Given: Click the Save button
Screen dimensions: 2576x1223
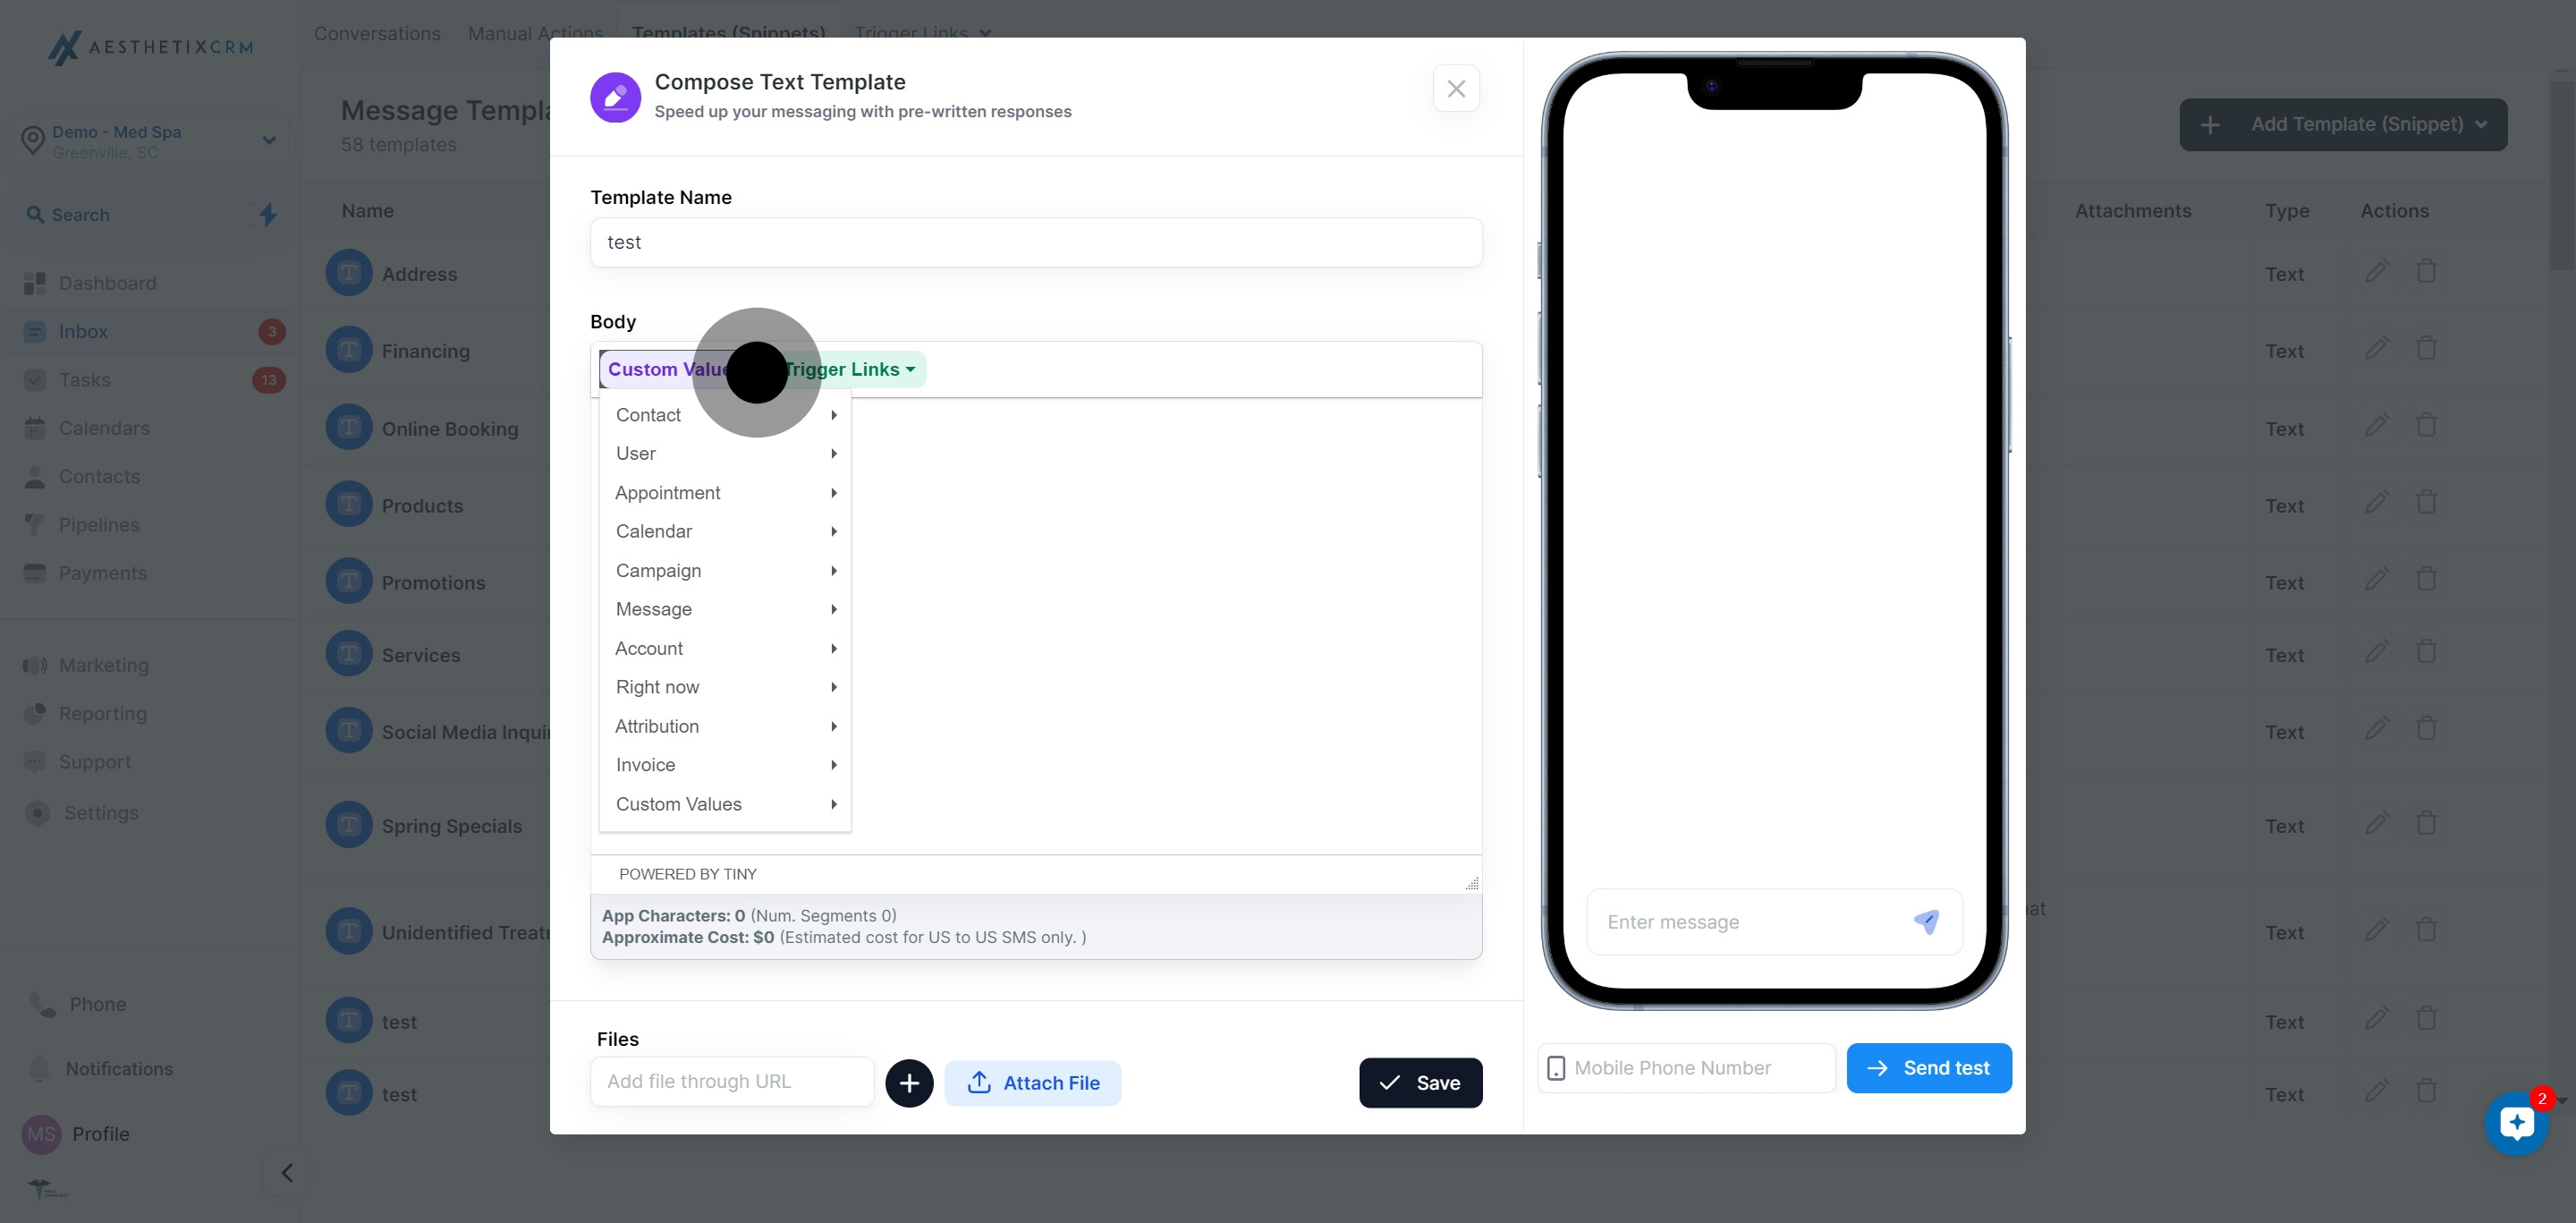Looking at the screenshot, I should [x=1420, y=1083].
